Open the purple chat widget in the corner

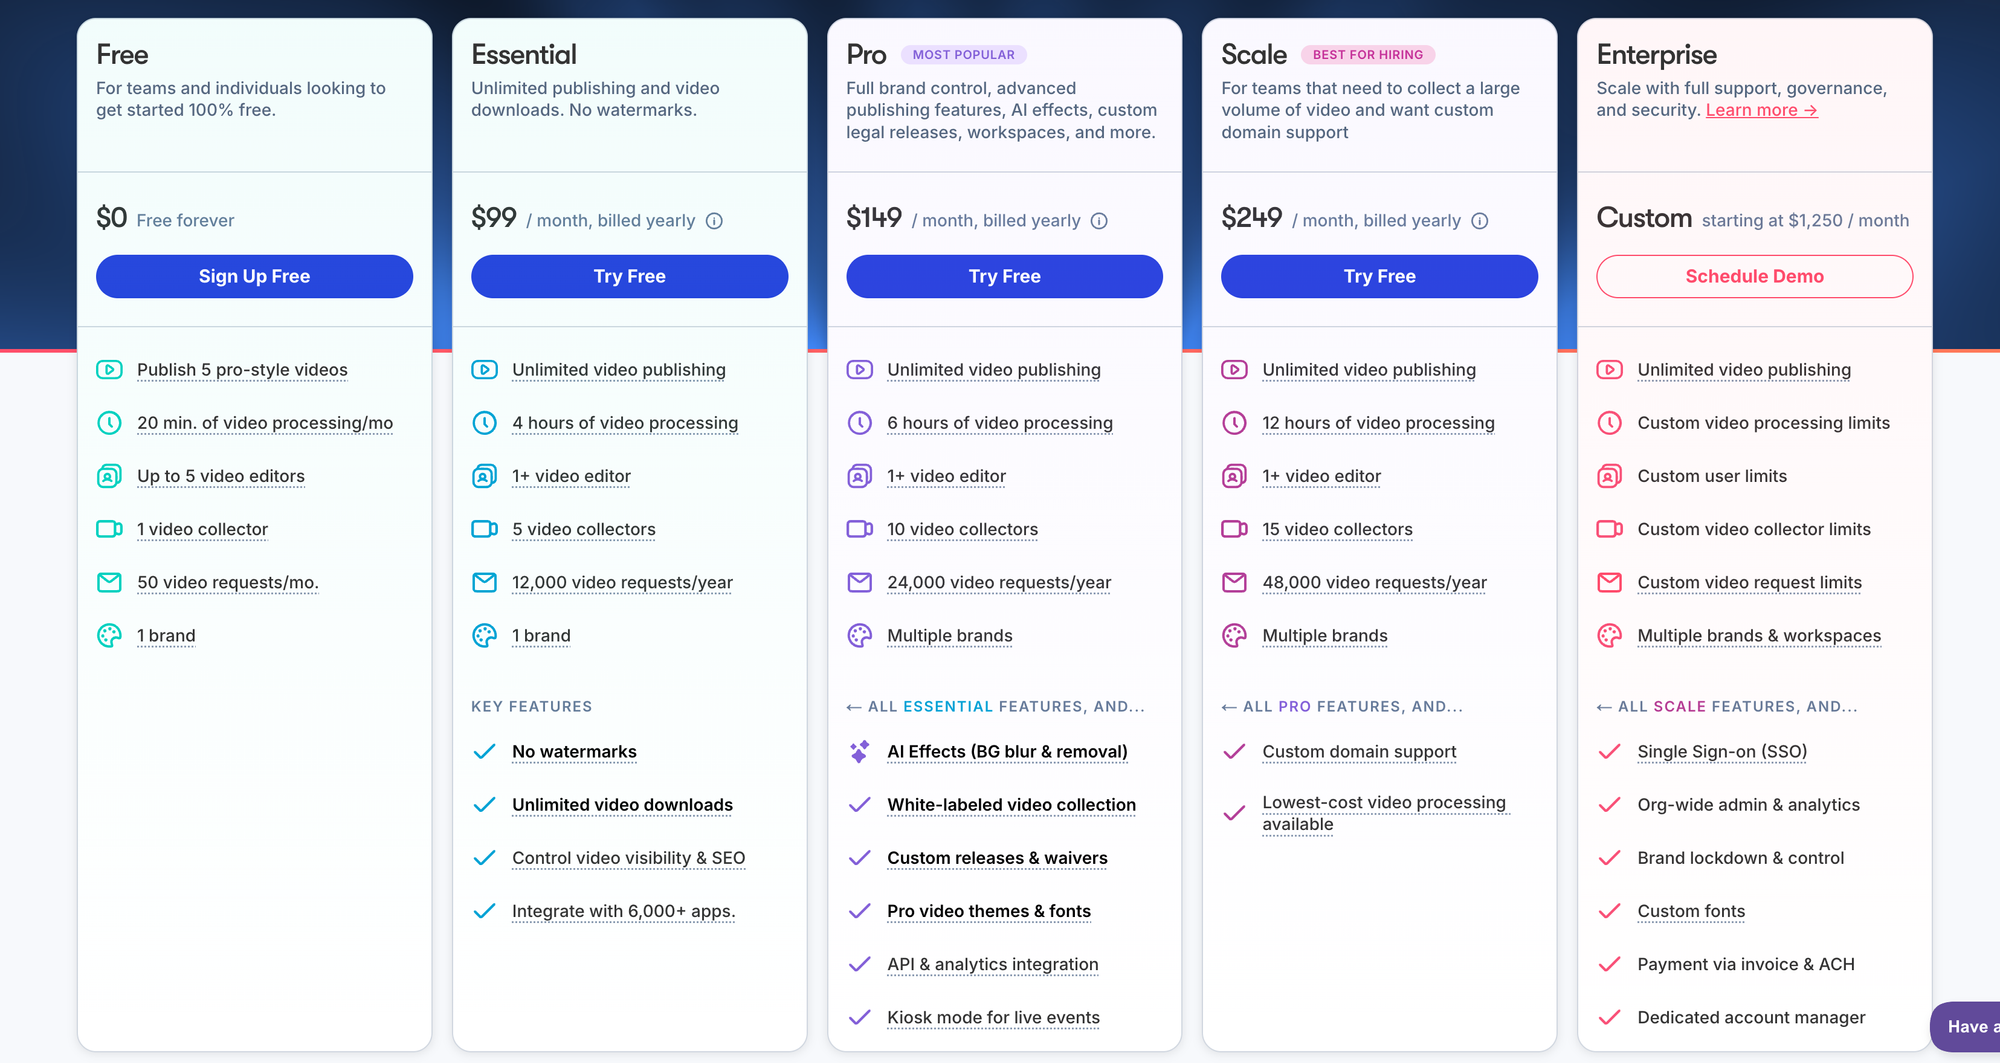pos(1966,1027)
